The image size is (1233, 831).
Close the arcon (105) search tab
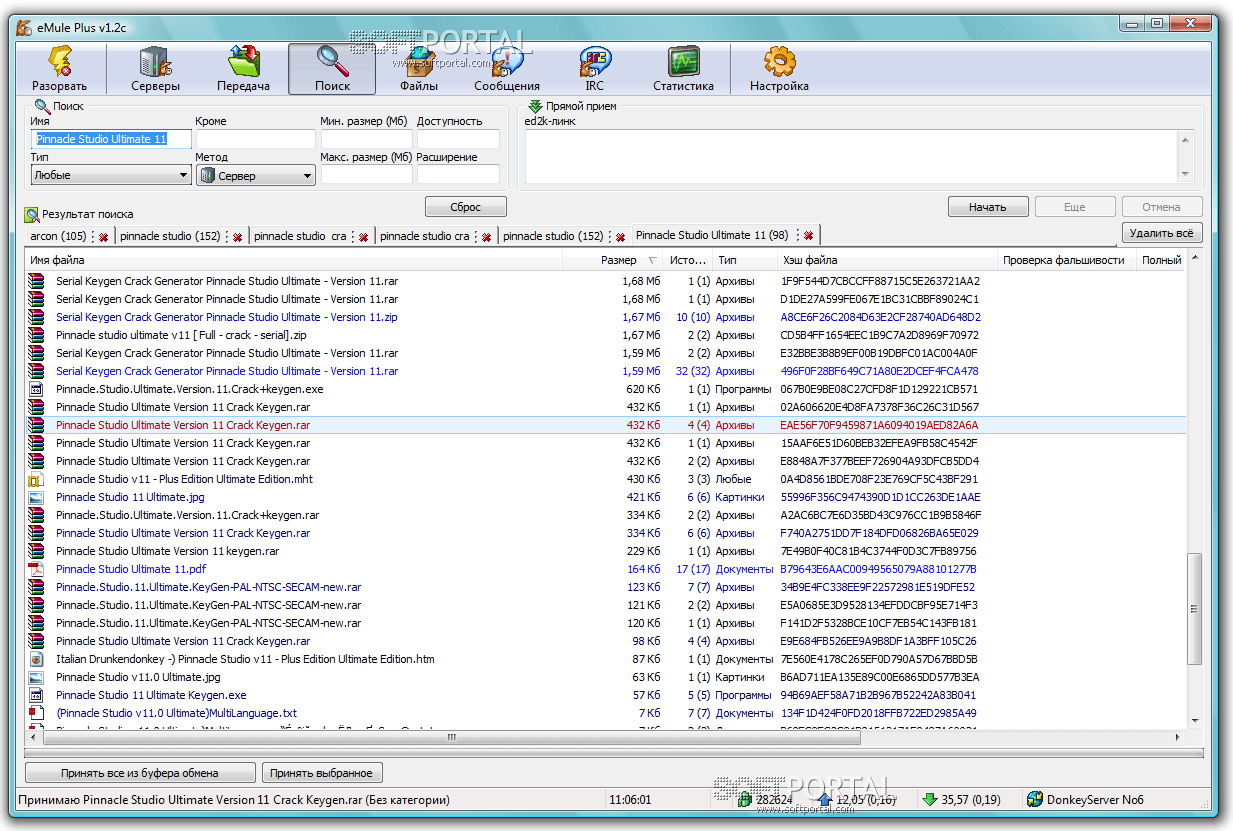pyautogui.click(x=103, y=237)
